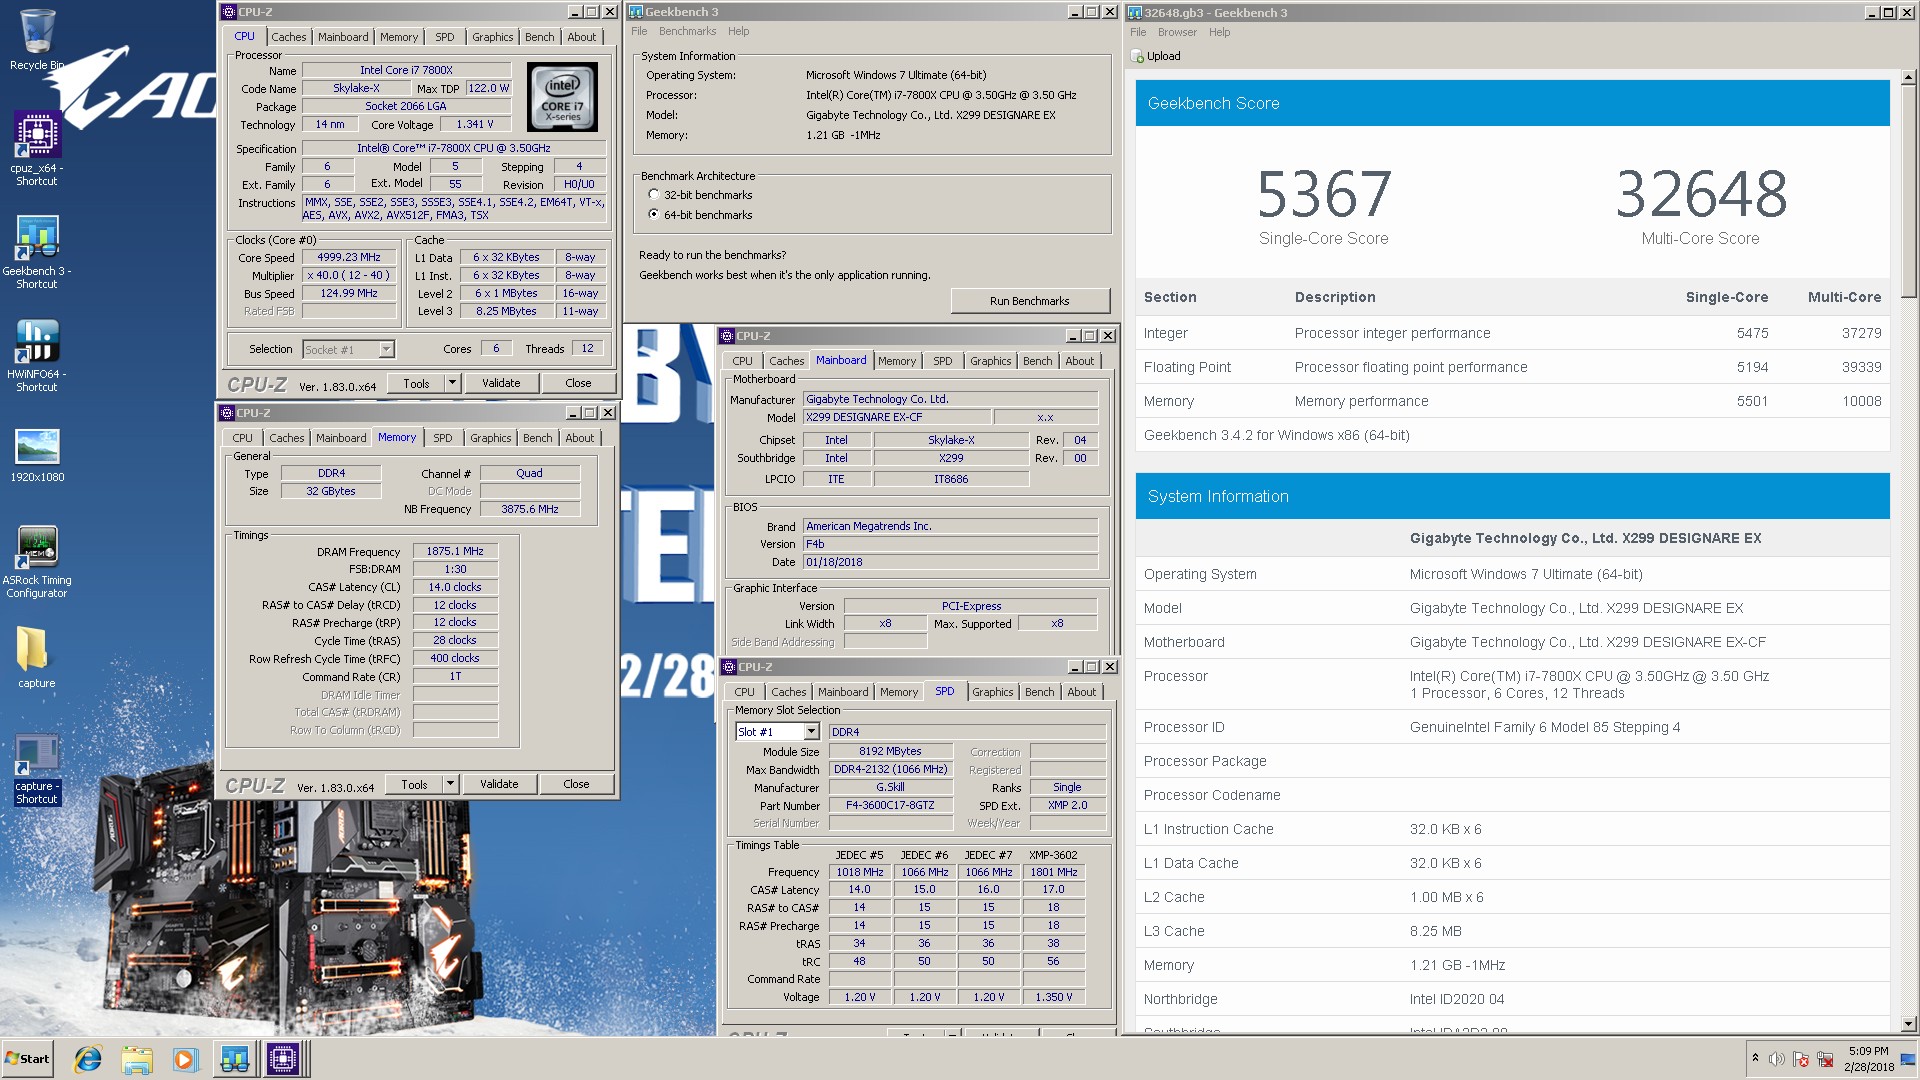Show hidden system tray icons
This screenshot has height=1080, width=1920.
tap(1755, 1058)
